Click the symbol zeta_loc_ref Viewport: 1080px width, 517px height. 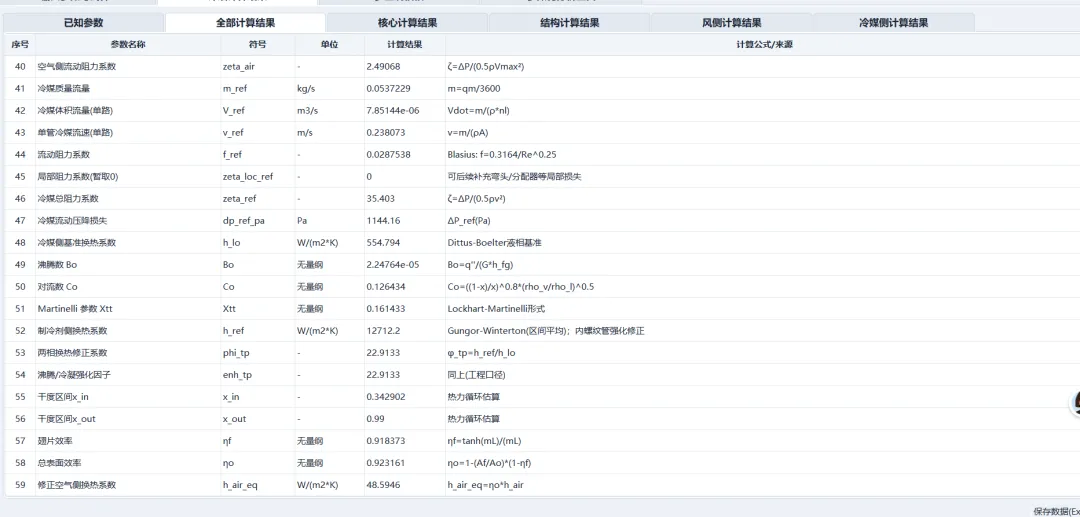tap(248, 177)
